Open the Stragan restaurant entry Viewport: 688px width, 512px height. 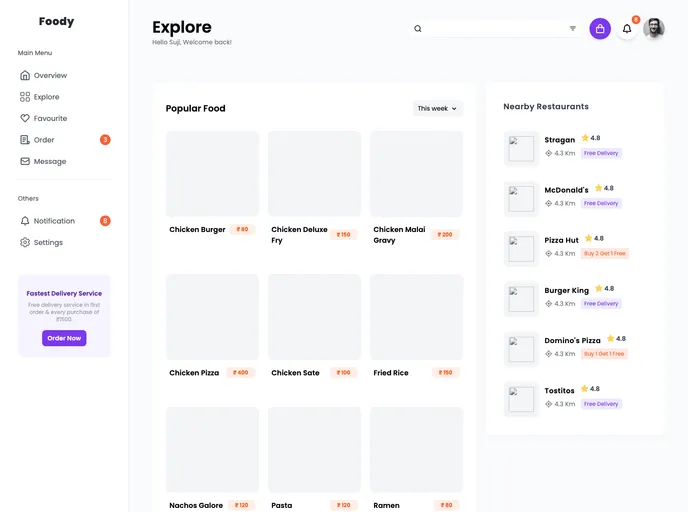pos(559,140)
